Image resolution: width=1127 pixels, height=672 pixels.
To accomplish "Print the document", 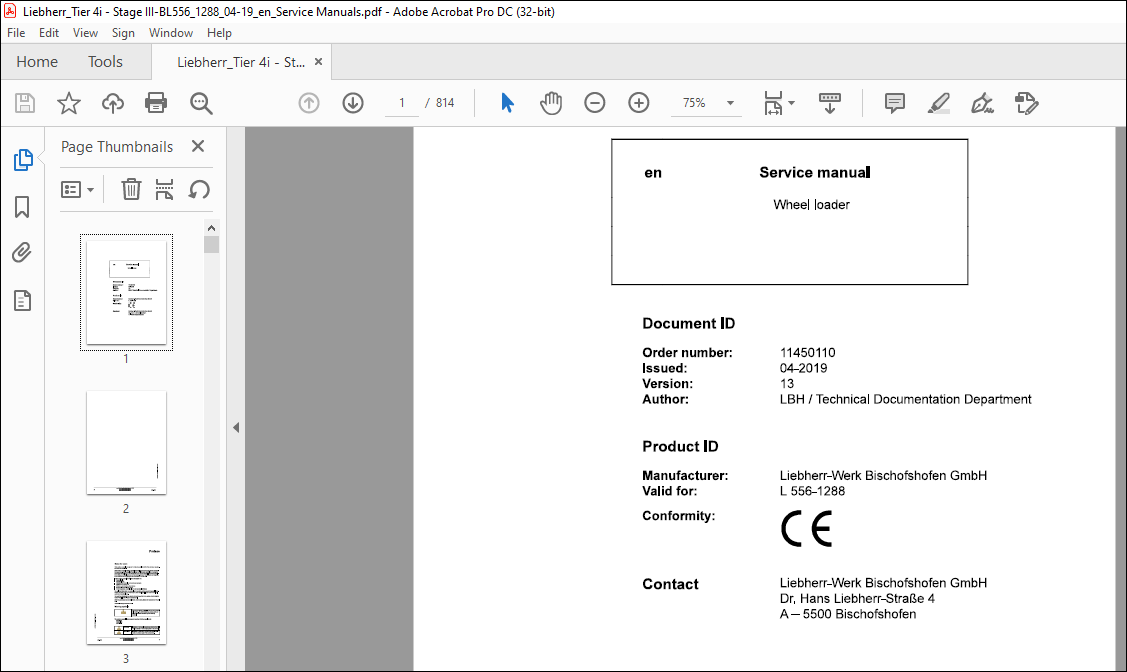I will 156,103.
